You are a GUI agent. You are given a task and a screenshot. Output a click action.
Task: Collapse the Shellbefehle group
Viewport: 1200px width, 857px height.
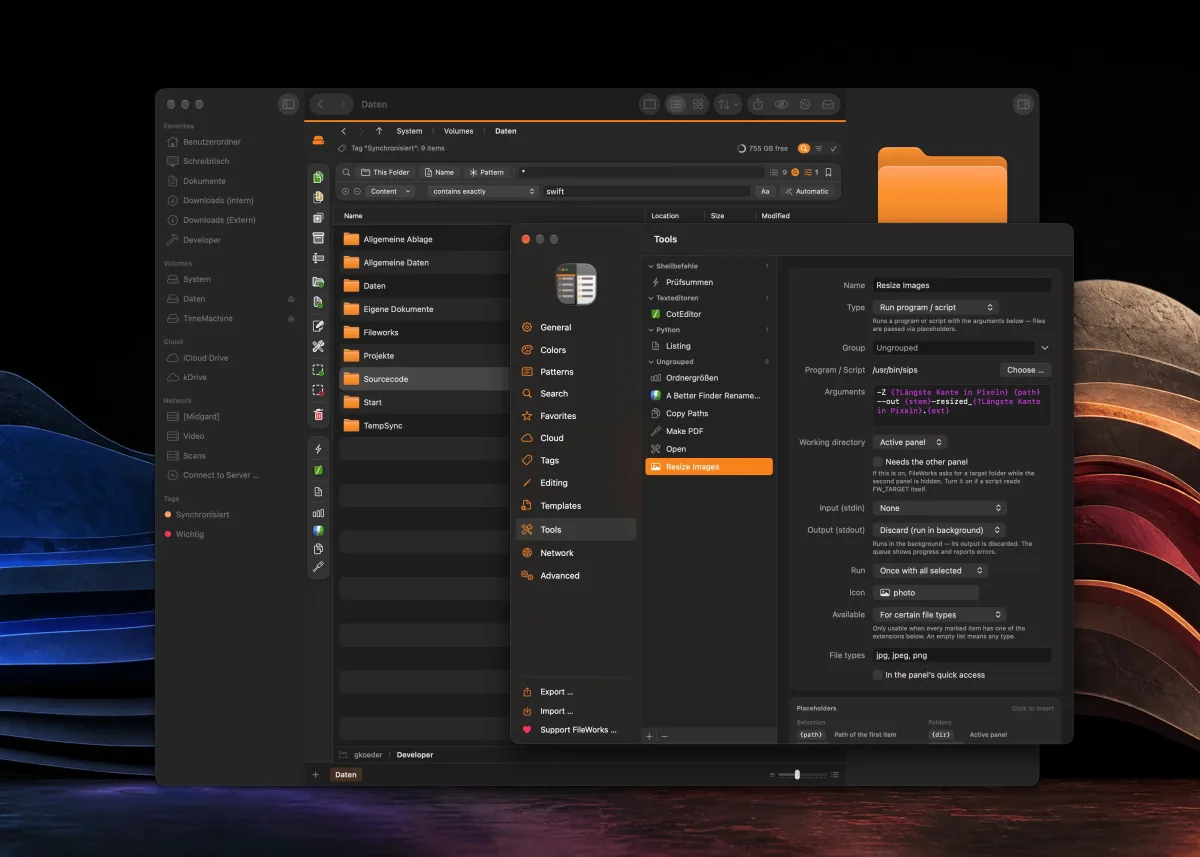click(651, 266)
